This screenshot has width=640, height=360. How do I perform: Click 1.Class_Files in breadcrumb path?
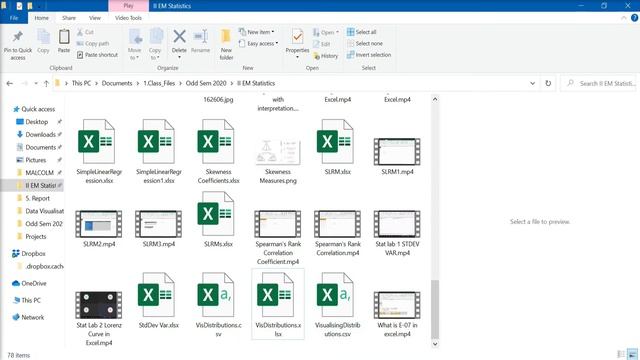159,83
